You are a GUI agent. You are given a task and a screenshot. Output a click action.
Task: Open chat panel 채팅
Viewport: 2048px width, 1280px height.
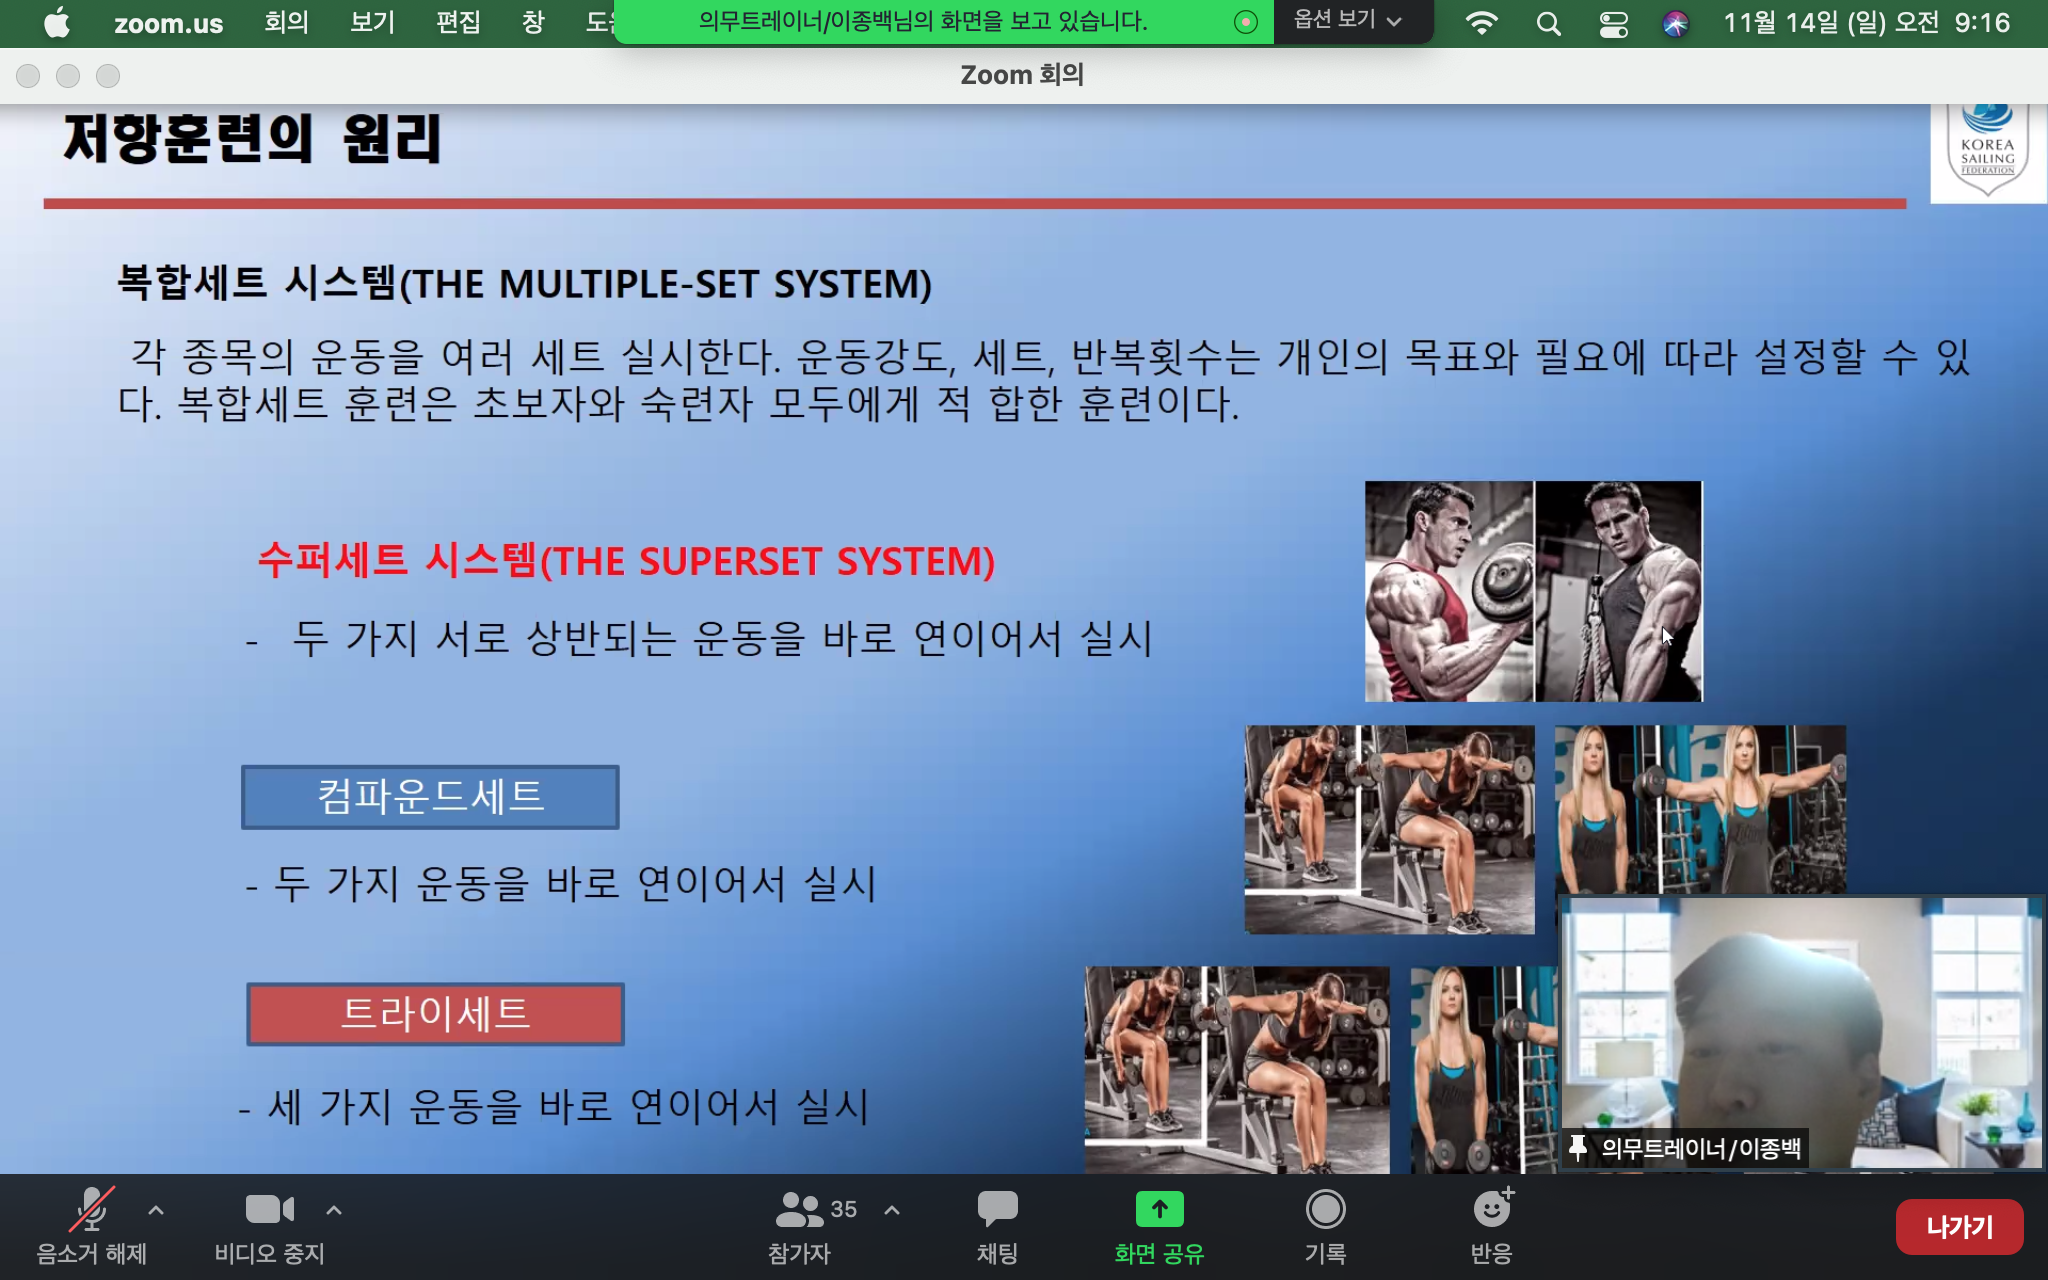997,1226
